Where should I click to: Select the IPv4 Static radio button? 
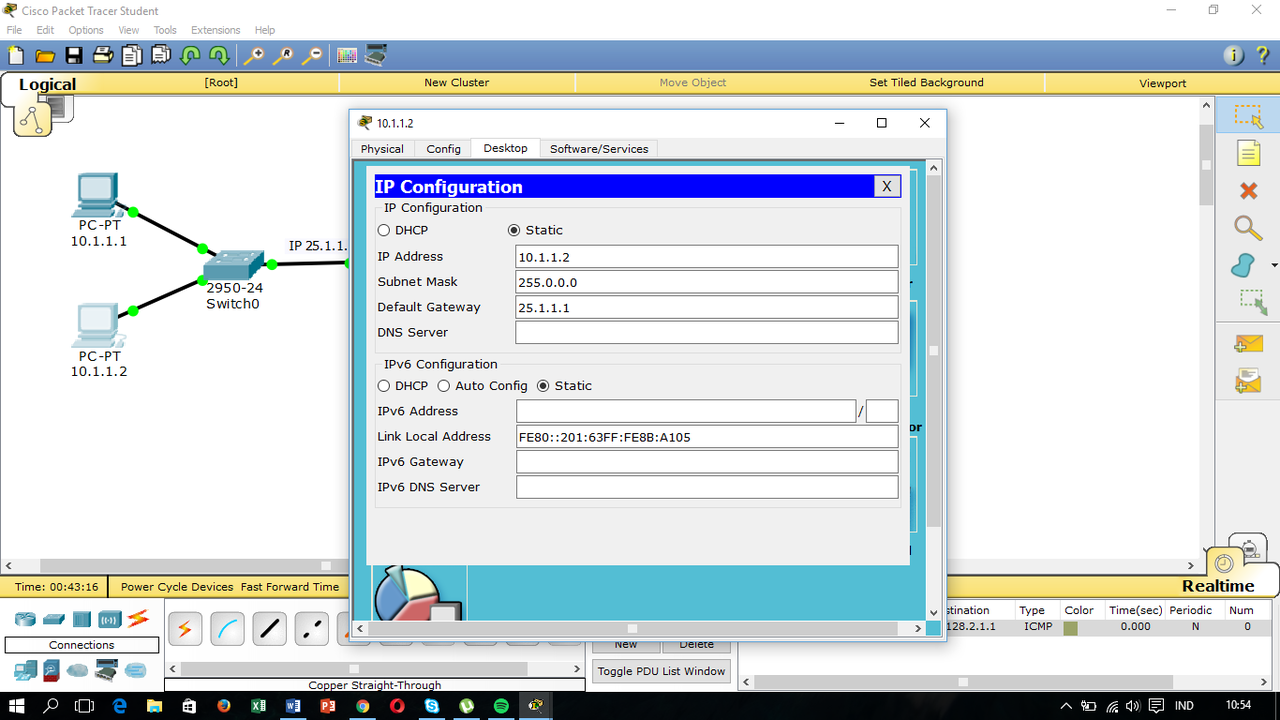(x=514, y=230)
